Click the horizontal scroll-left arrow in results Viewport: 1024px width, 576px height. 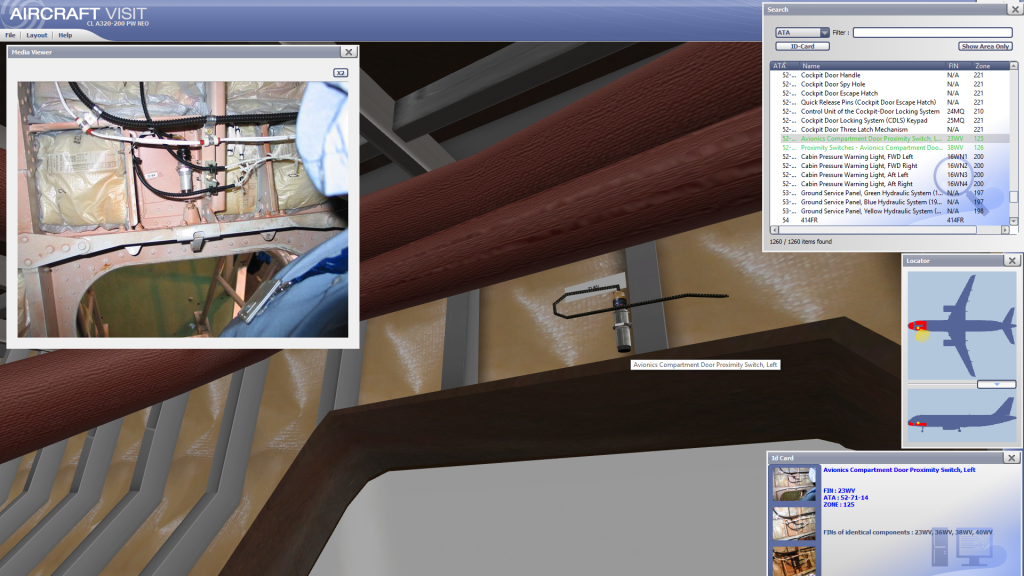pyautogui.click(x=775, y=230)
